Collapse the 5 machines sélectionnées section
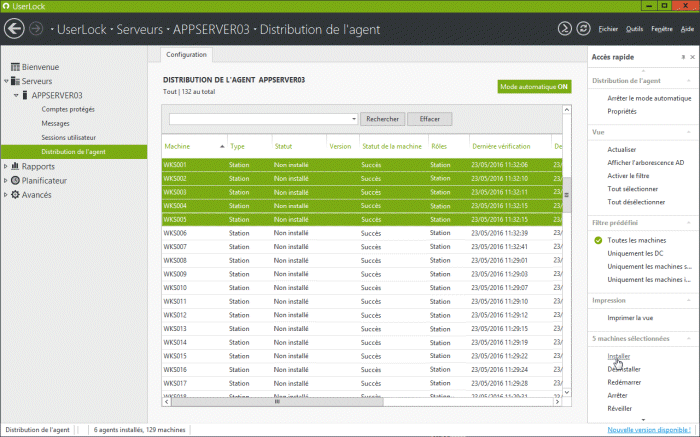Viewport: 700px width, 437px height. coord(688,339)
